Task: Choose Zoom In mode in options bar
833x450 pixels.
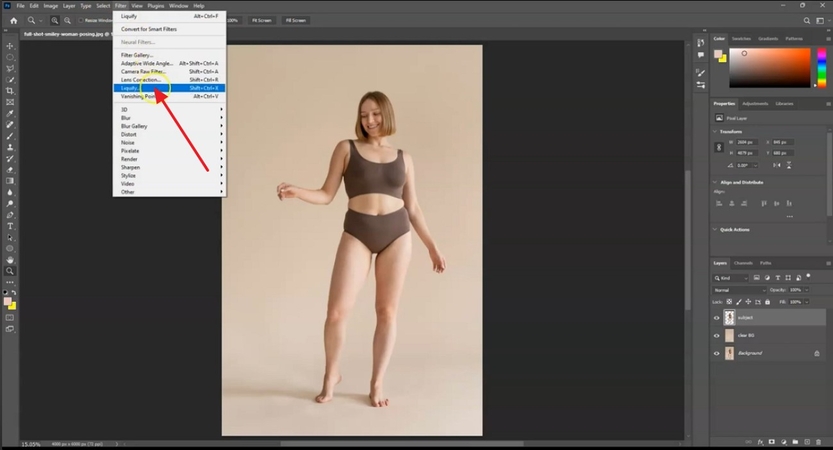Action: (x=55, y=20)
